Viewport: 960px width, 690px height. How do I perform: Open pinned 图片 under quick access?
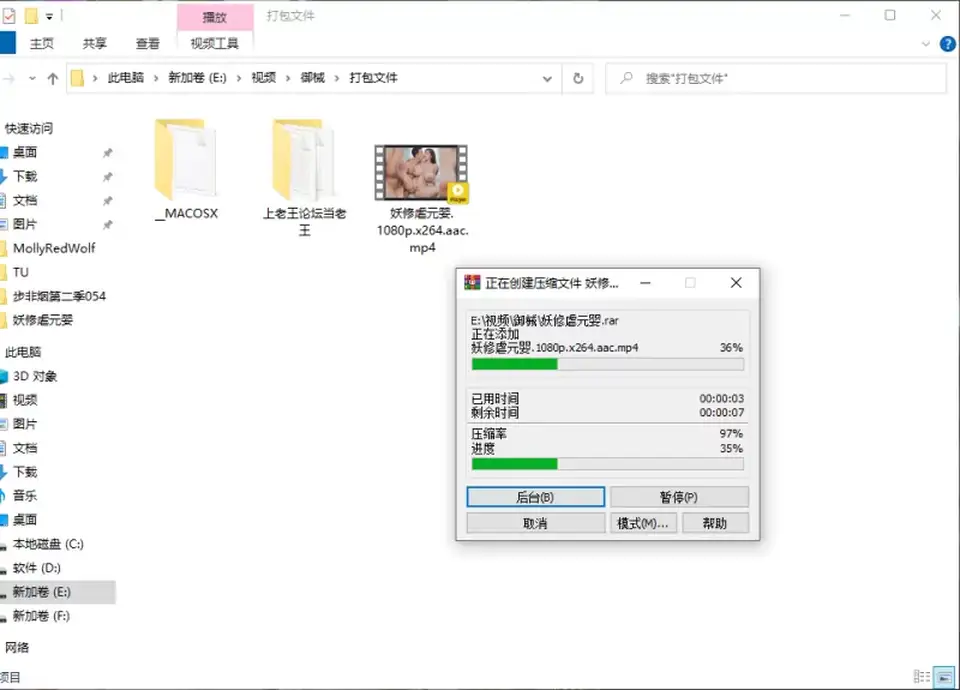pyautogui.click(x=25, y=224)
